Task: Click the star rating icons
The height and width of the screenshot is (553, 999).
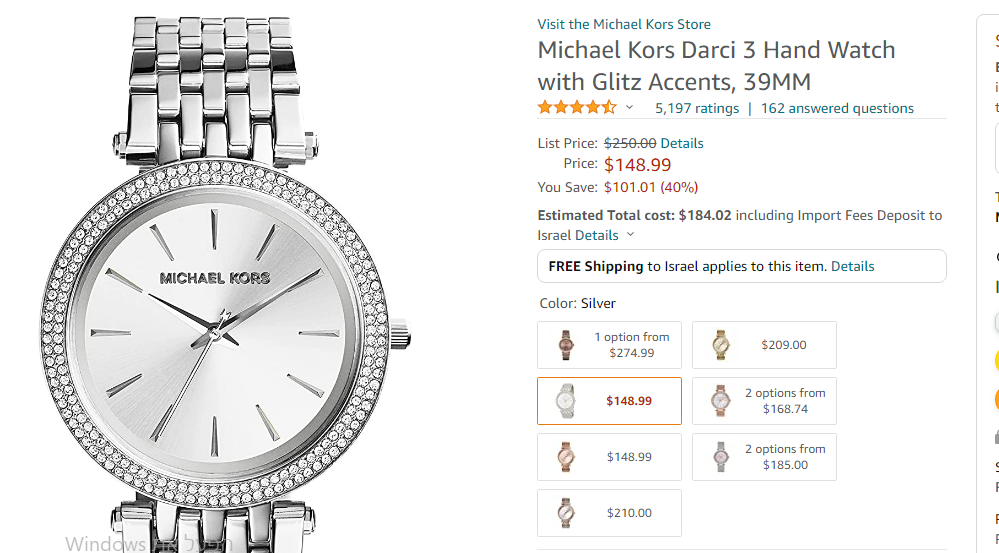Action: click(577, 108)
